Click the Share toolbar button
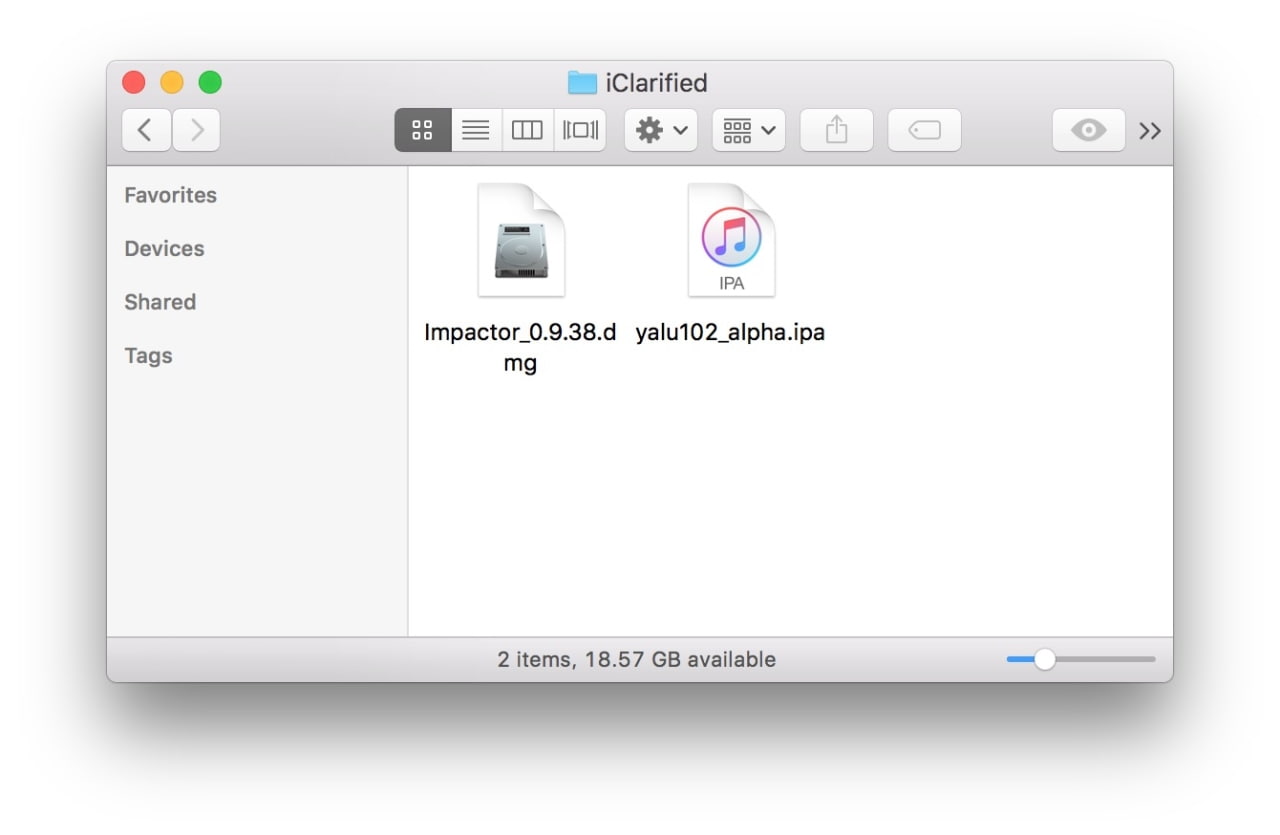Image resolution: width=1280 pixels, height=835 pixels. coord(836,130)
